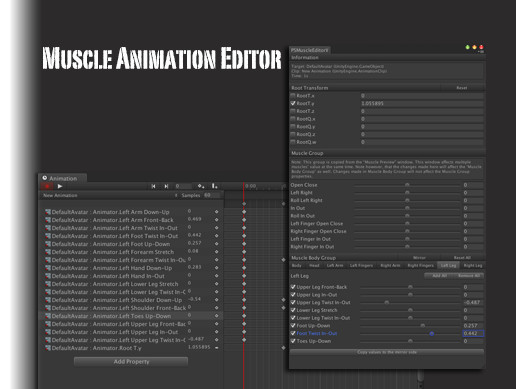Click the property icon for Left Lower Leg Stretch

click(x=48, y=284)
